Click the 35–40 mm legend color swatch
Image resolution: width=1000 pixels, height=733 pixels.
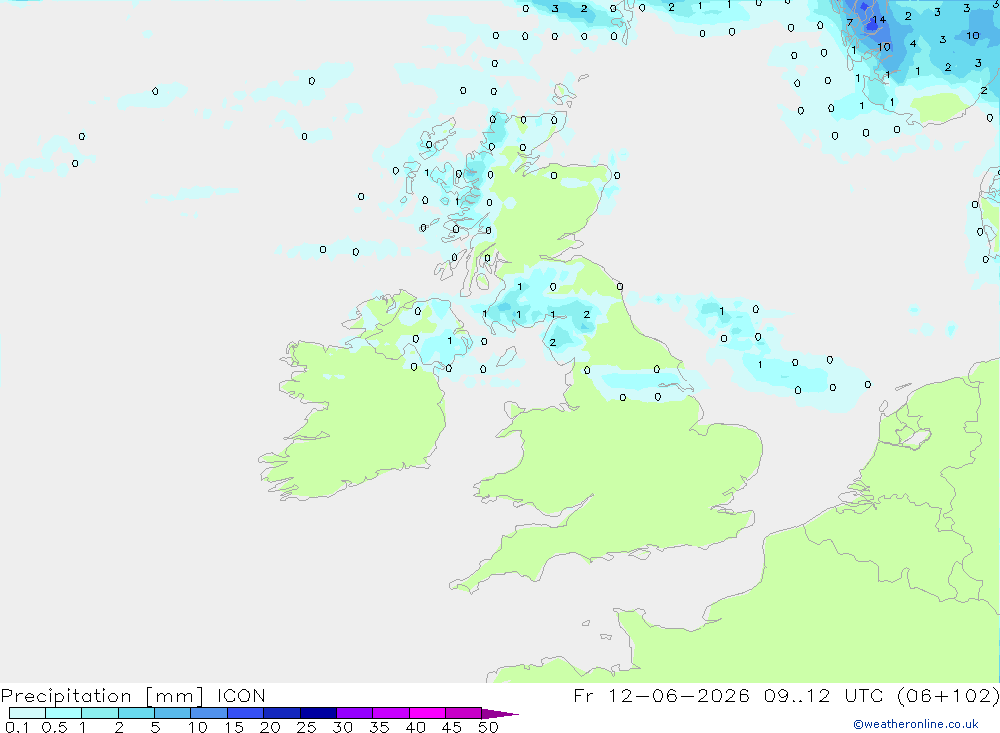point(391,713)
